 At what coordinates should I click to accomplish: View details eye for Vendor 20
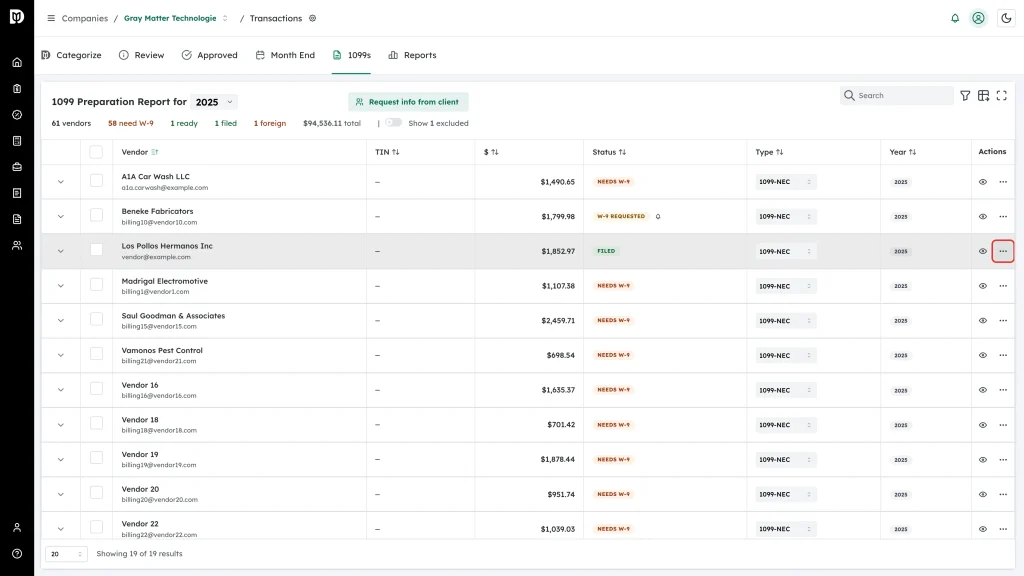click(983, 494)
